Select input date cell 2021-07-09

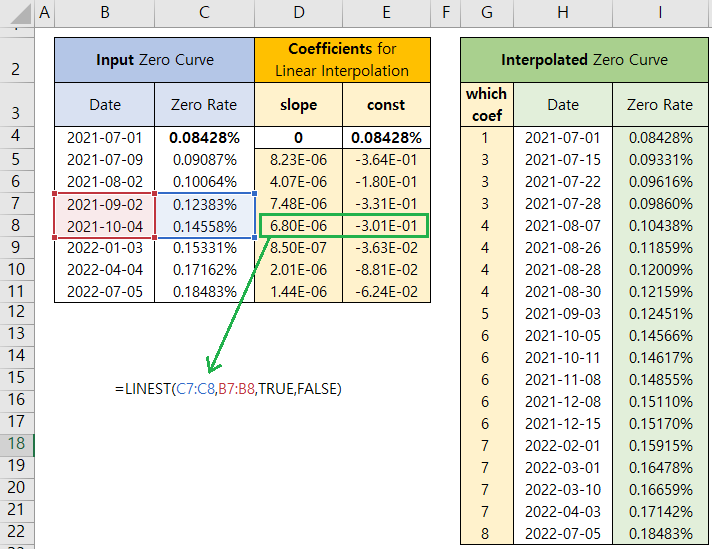click(105, 160)
